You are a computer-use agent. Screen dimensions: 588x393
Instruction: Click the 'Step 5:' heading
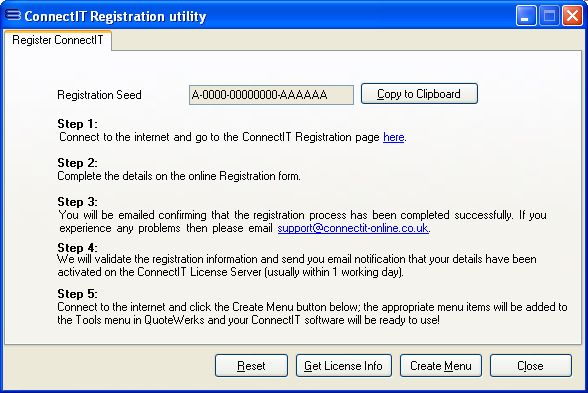[77, 293]
